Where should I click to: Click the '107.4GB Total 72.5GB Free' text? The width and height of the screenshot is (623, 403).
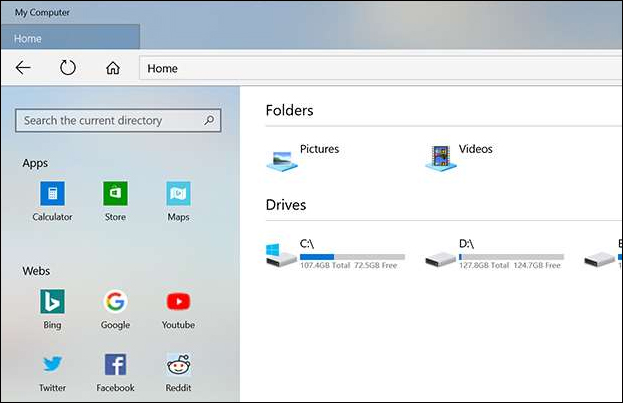tap(348, 265)
